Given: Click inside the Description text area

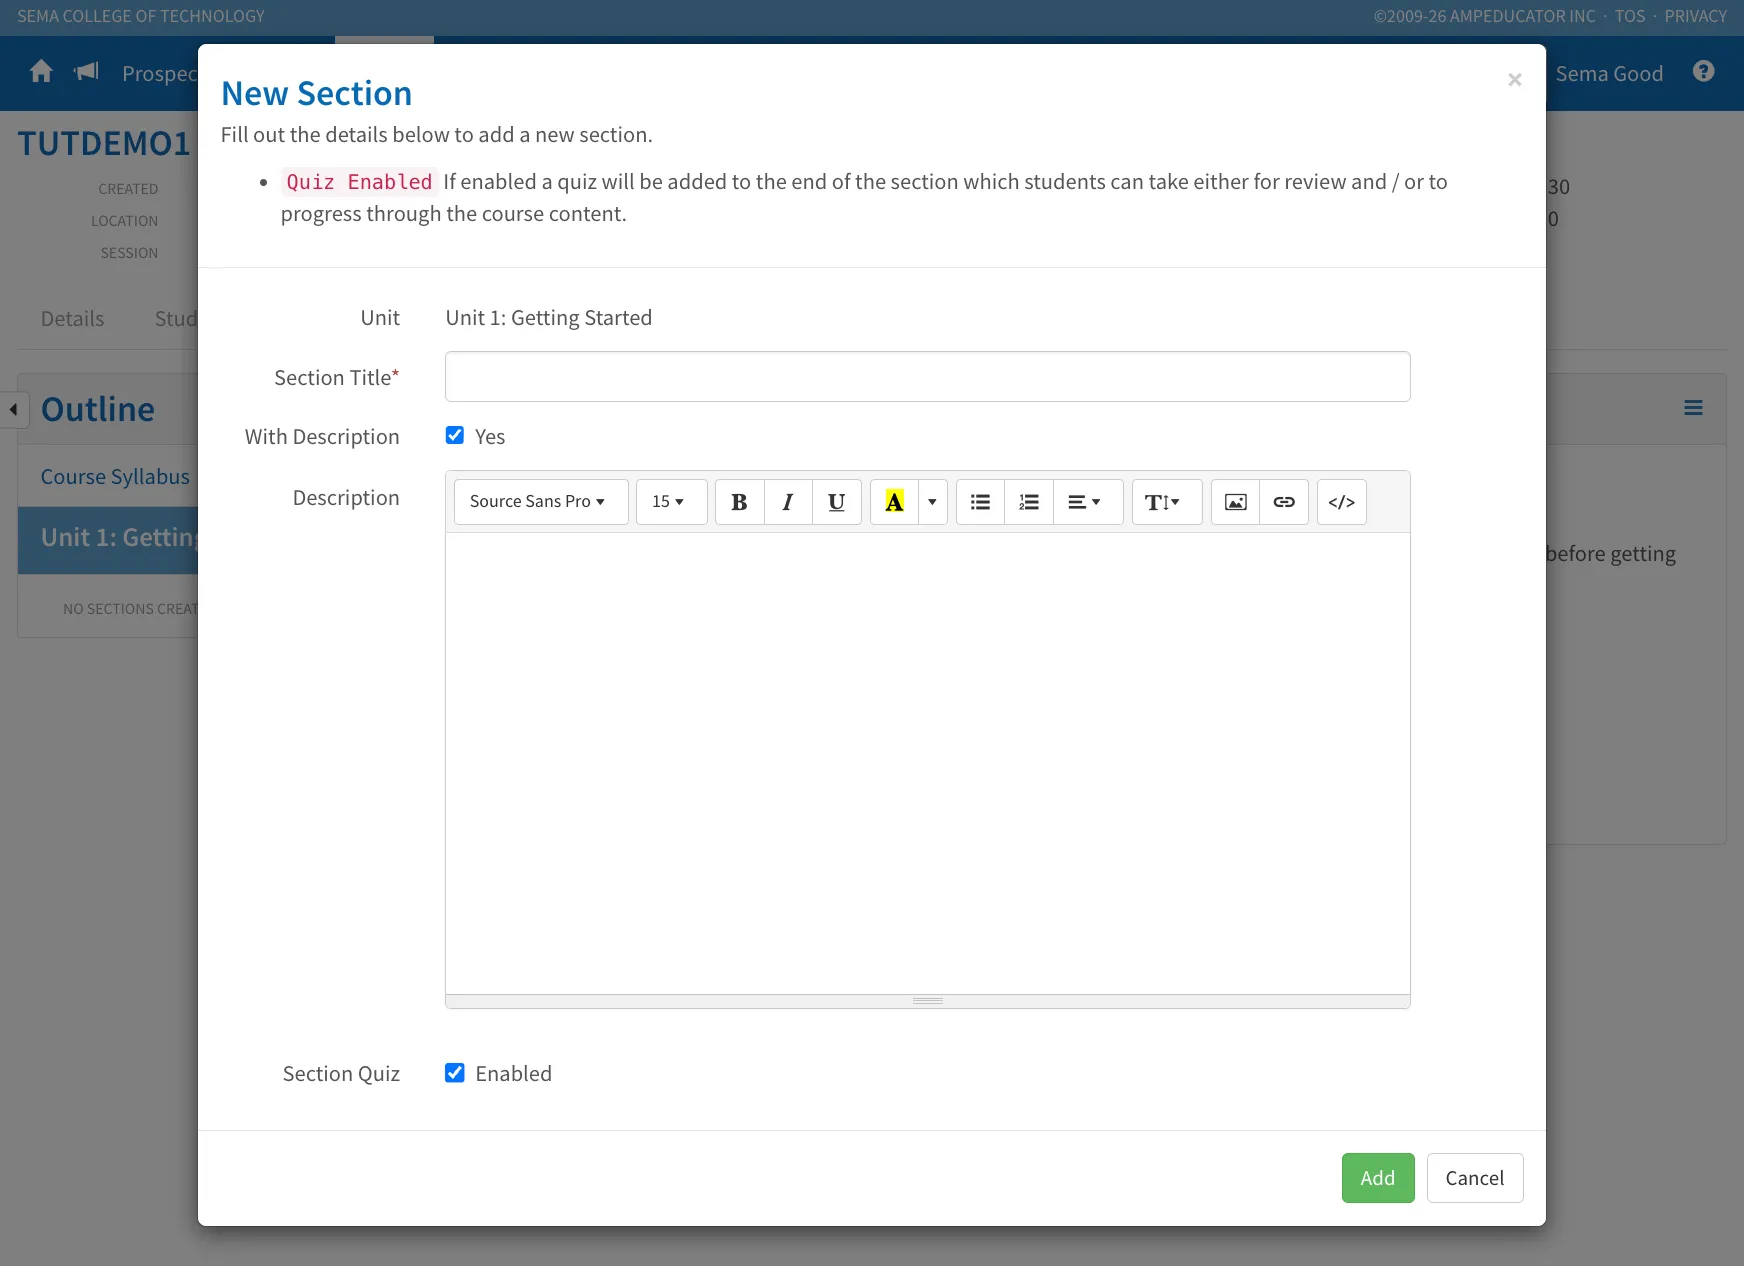Looking at the screenshot, I should point(928,763).
